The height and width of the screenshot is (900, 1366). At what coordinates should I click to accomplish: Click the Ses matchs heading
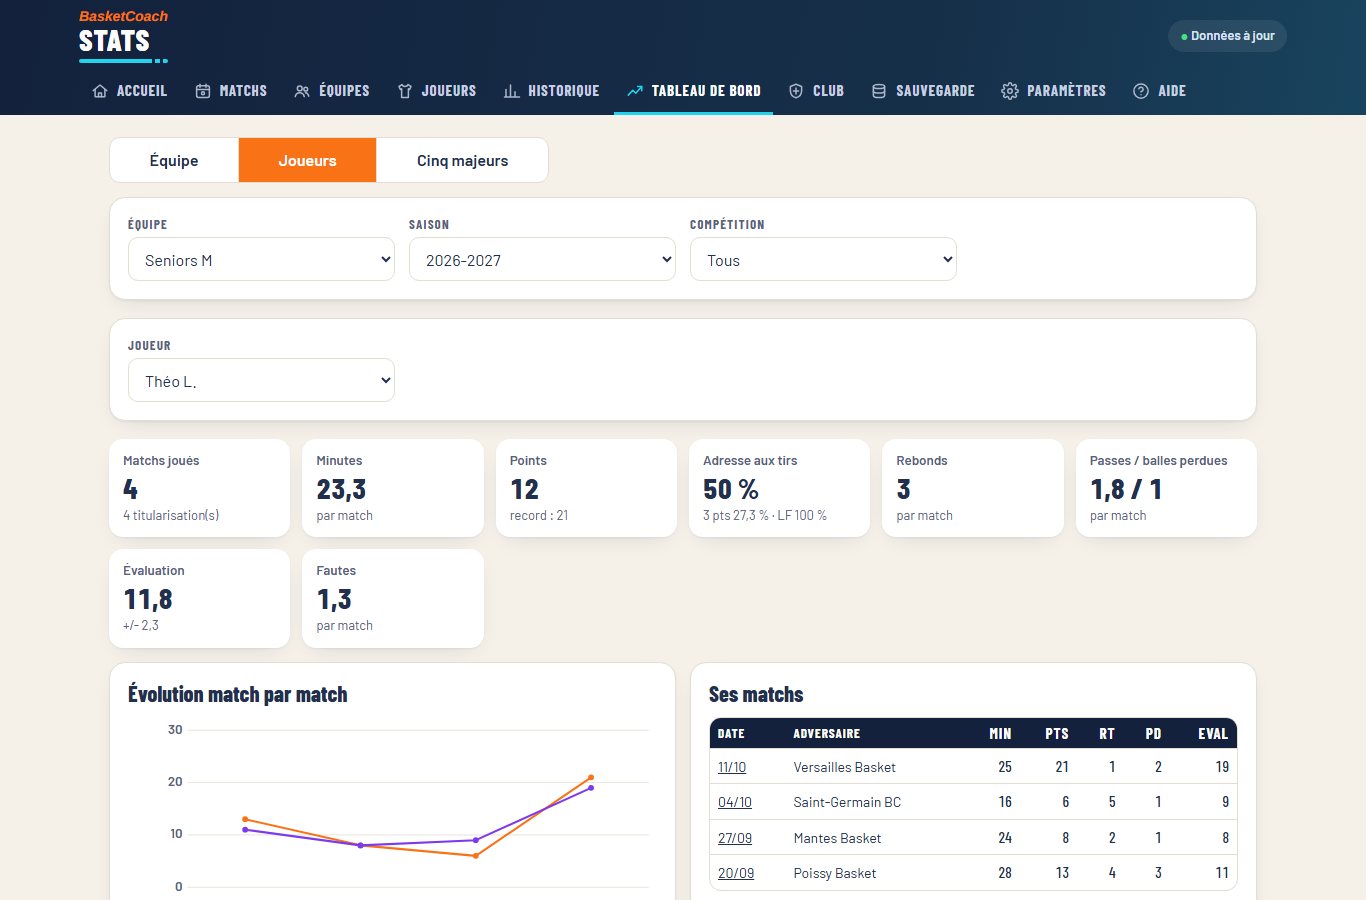[756, 694]
